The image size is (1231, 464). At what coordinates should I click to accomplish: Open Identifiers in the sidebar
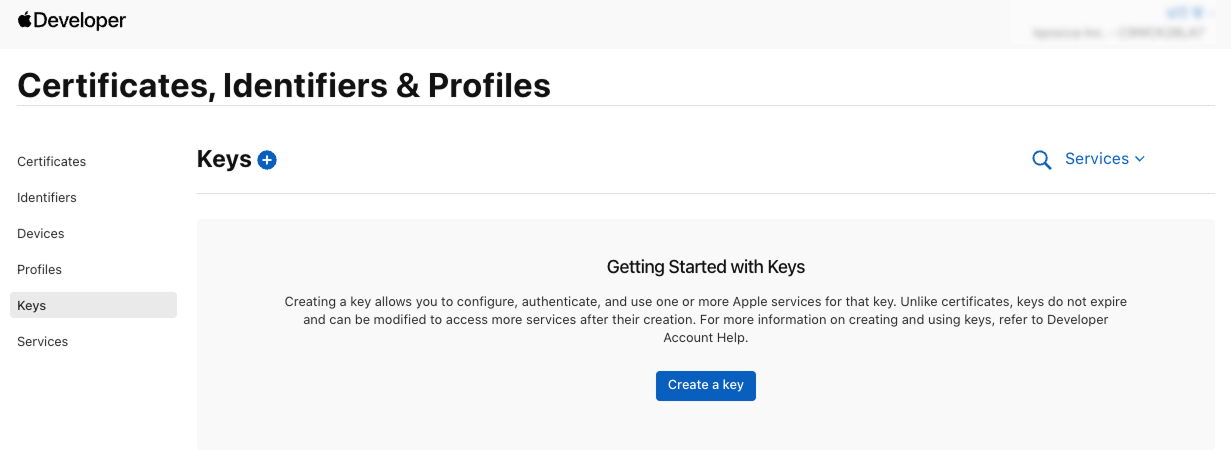pyautogui.click(x=47, y=198)
